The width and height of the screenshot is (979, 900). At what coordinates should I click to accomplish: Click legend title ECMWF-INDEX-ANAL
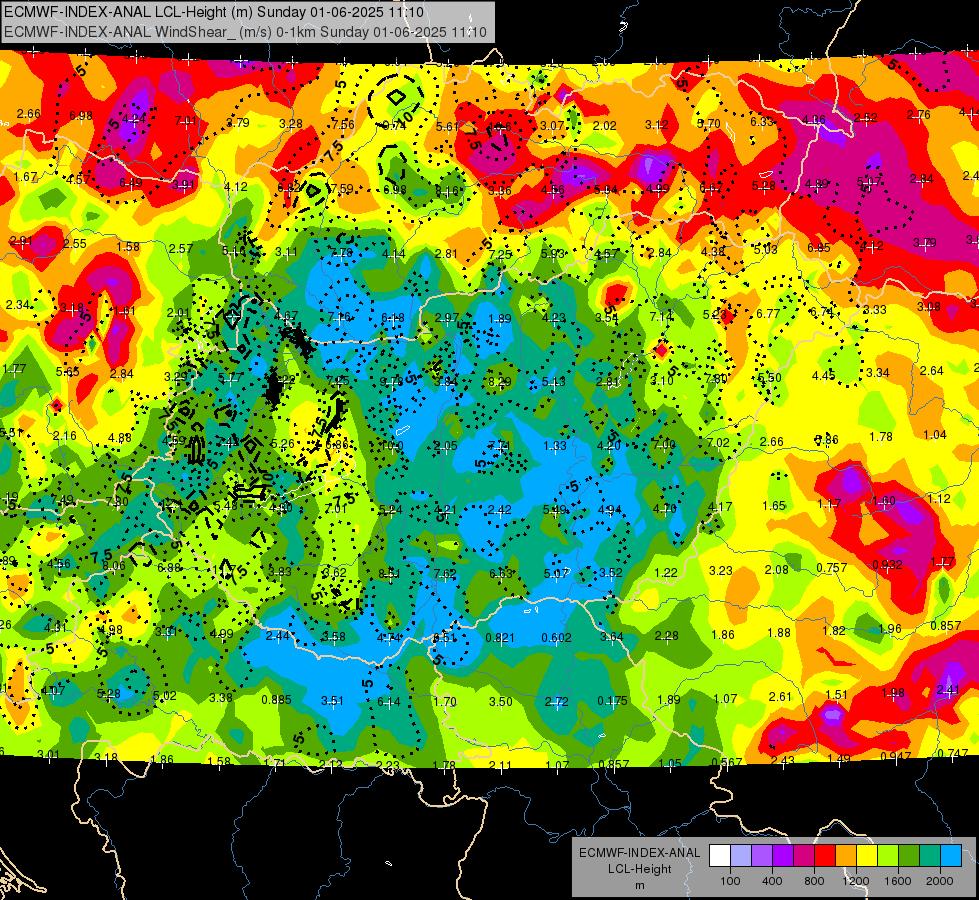[639, 853]
